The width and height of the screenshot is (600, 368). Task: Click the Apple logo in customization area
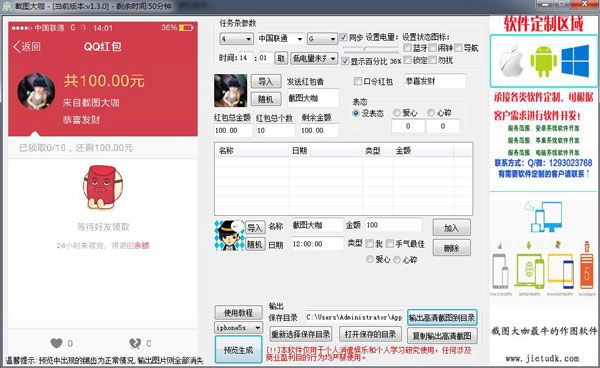tap(512, 62)
